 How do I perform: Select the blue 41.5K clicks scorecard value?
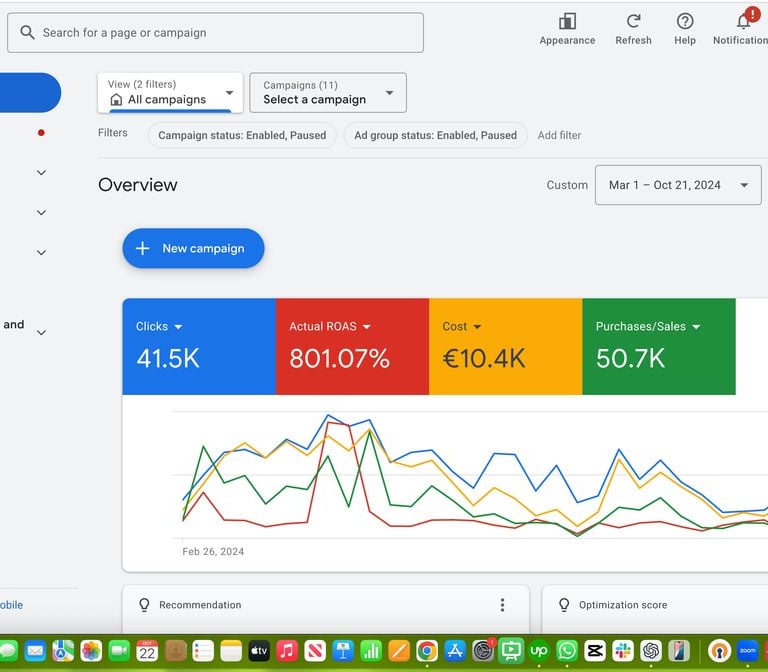click(x=168, y=359)
